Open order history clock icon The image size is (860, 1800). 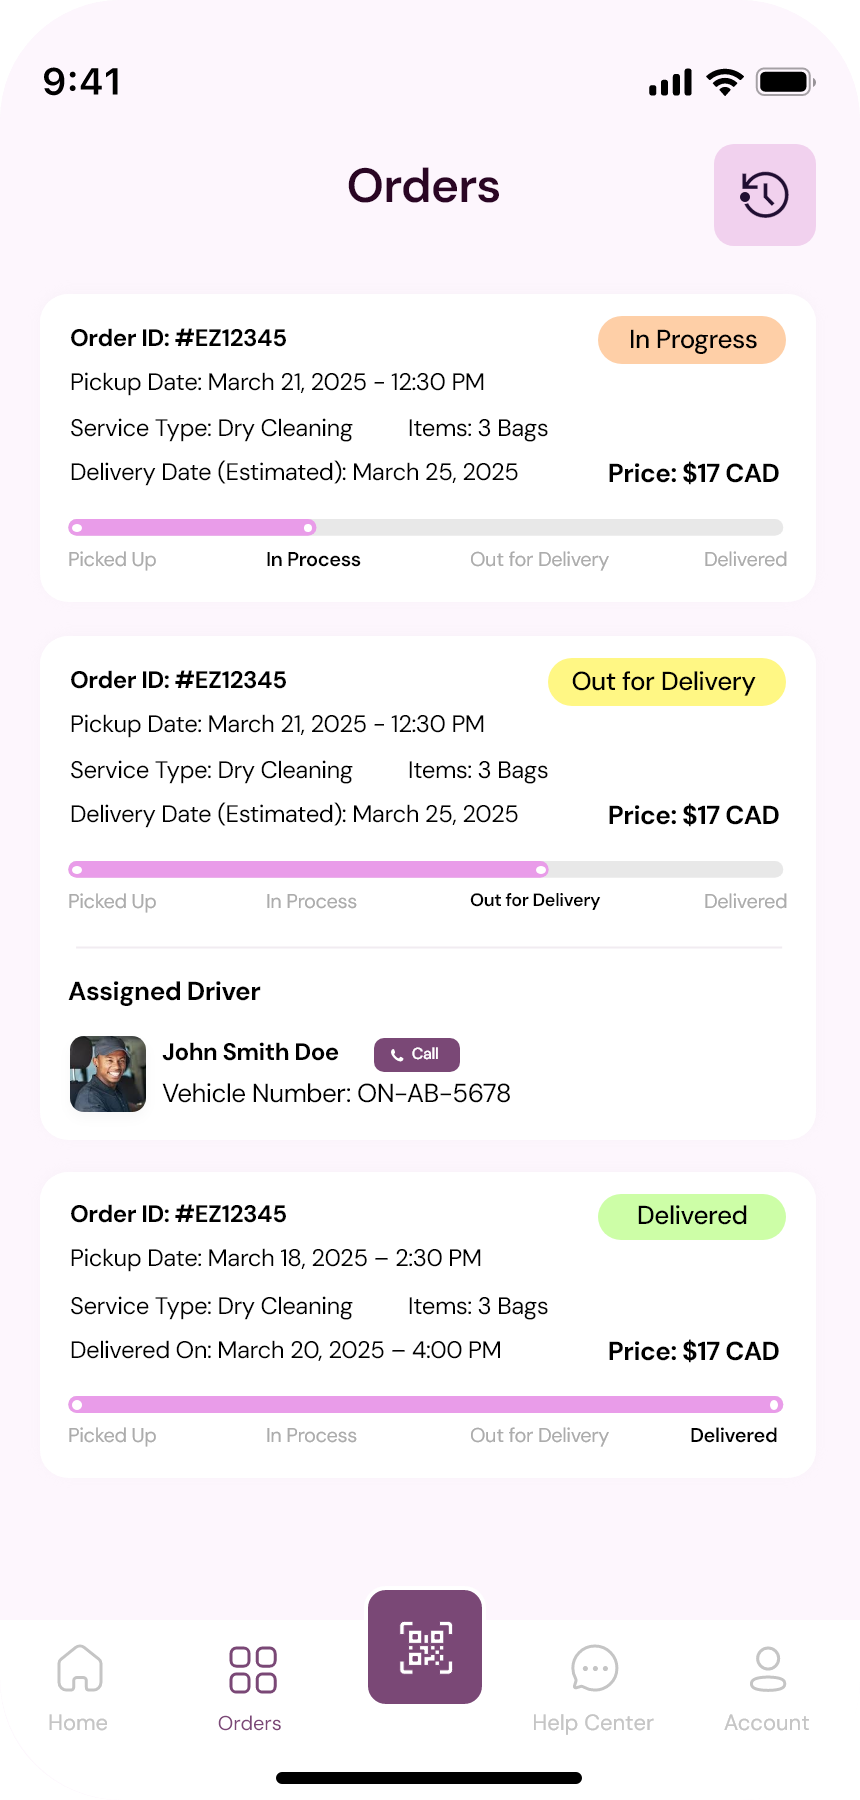765,195
